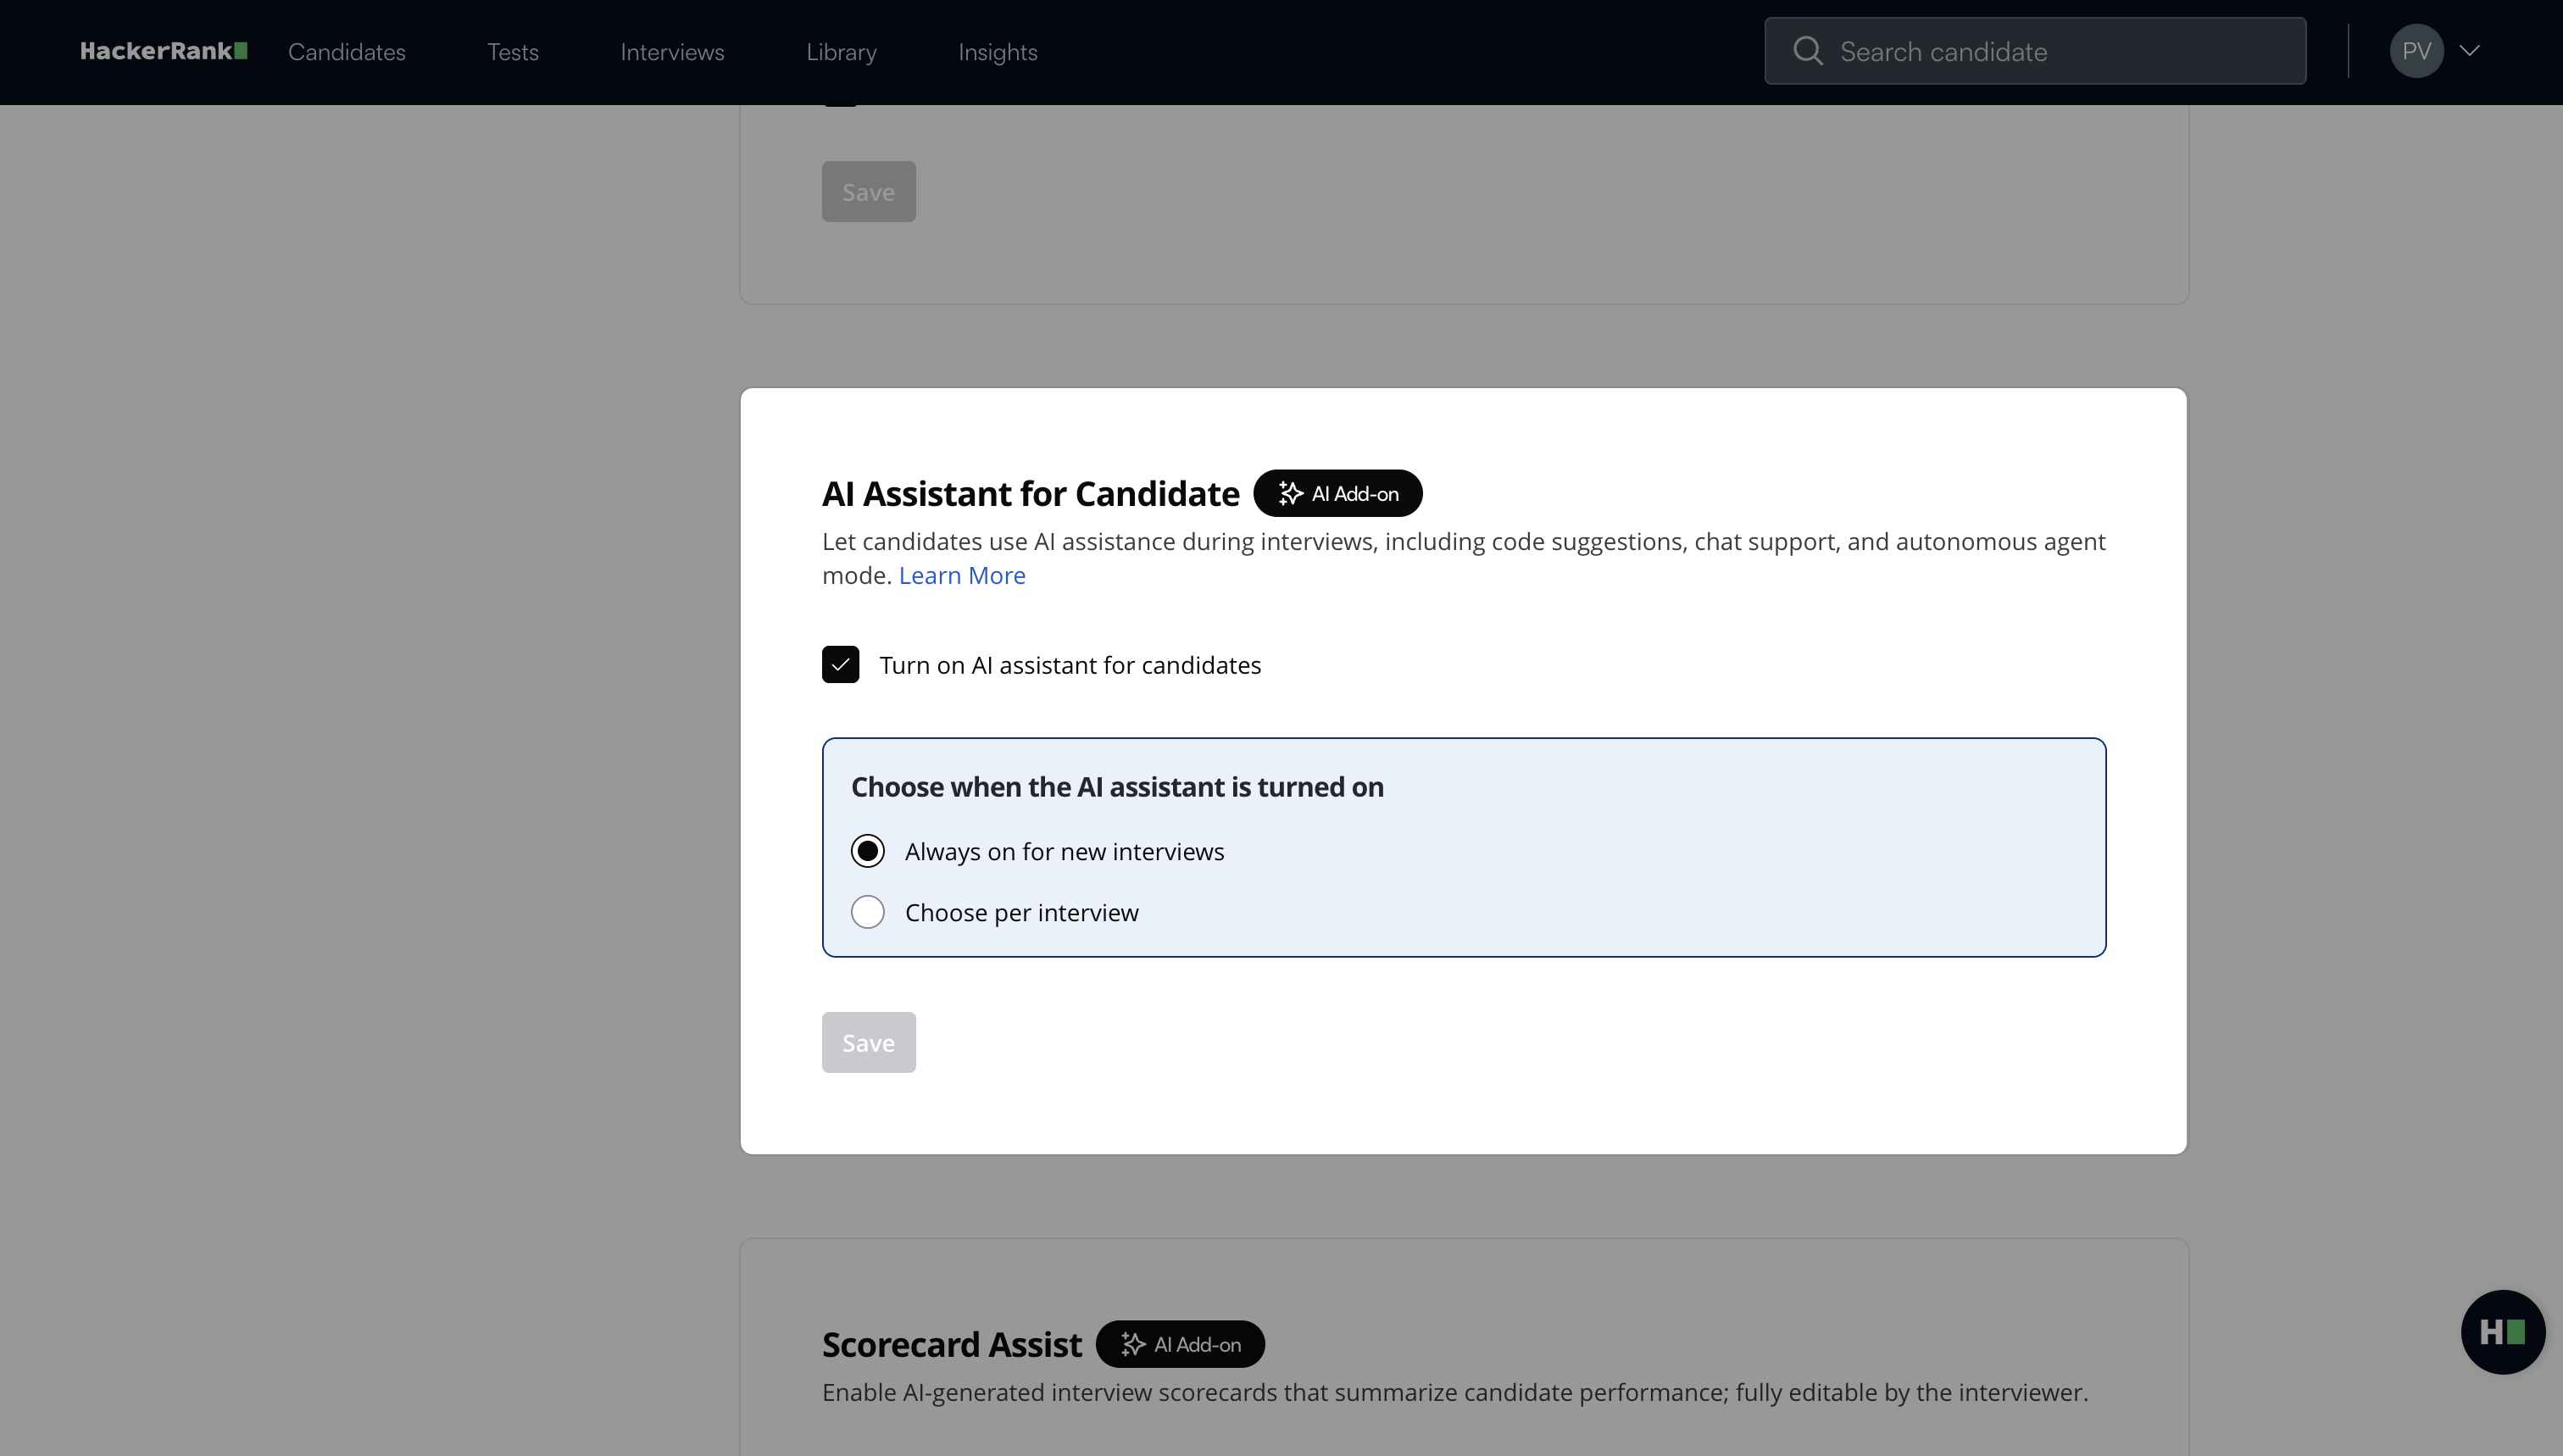Click the search magnifier icon
The height and width of the screenshot is (1456, 2563).
point(1807,51)
